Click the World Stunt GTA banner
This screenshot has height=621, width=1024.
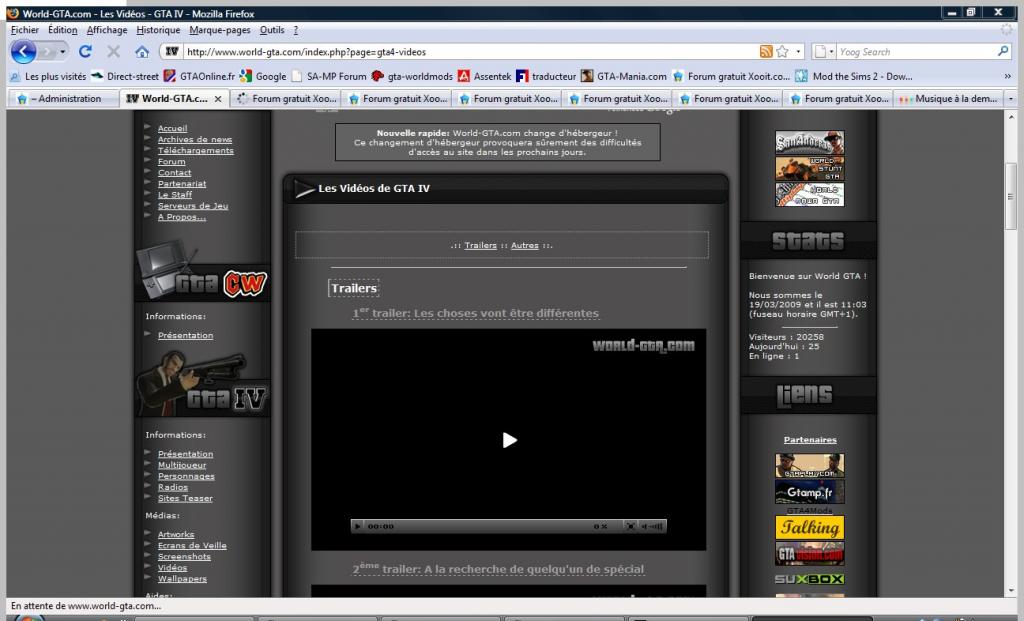pos(810,168)
